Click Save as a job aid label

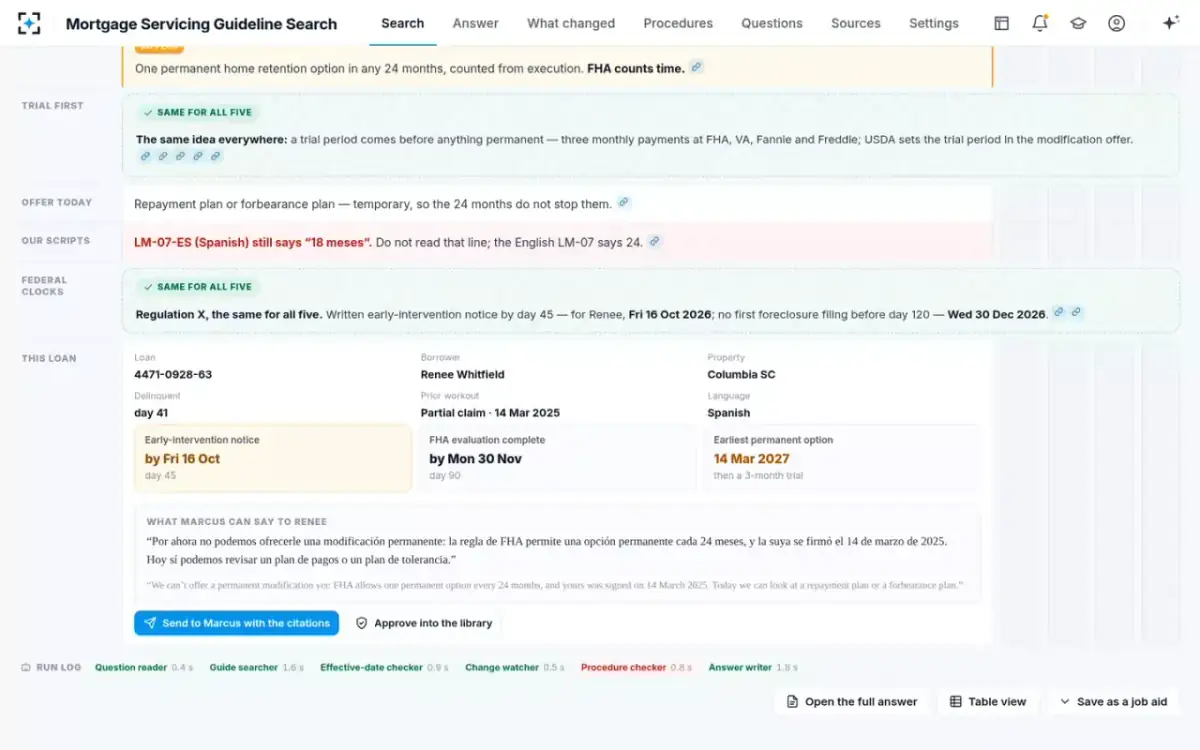pyautogui.click(x=1122, y=702)
